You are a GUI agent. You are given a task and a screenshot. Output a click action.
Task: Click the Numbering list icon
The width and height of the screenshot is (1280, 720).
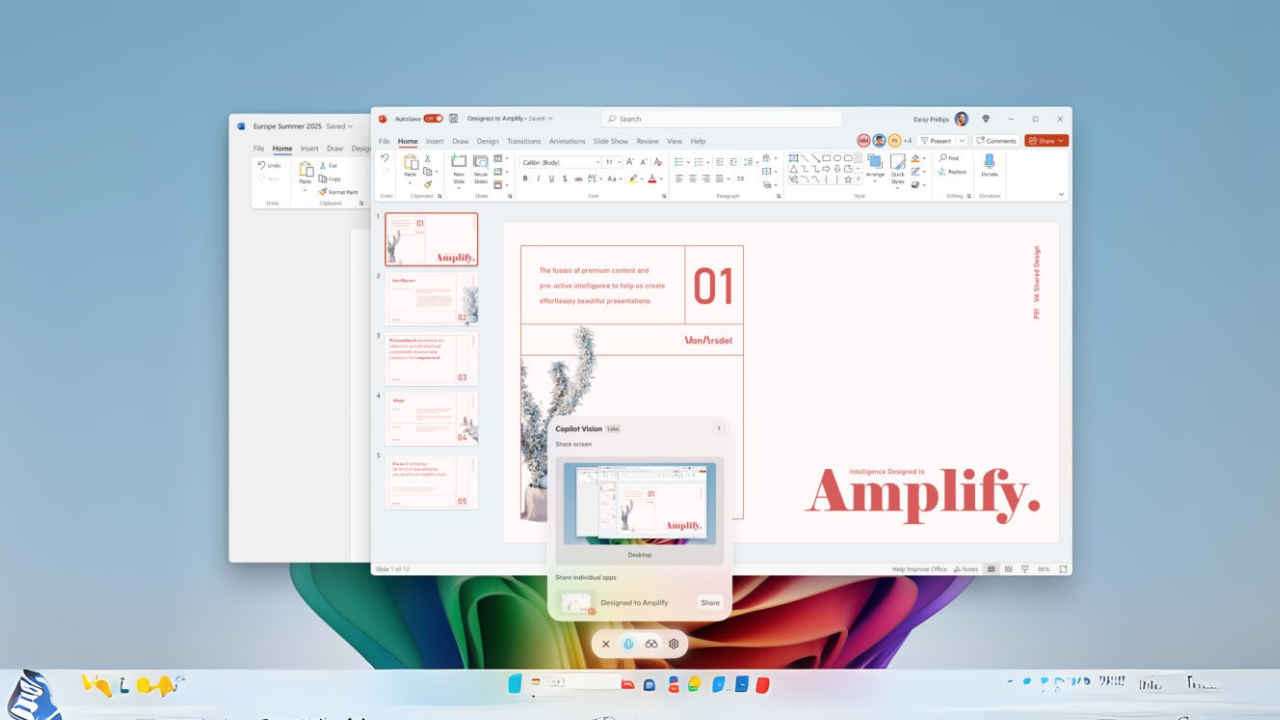click(x=698, y=162)
